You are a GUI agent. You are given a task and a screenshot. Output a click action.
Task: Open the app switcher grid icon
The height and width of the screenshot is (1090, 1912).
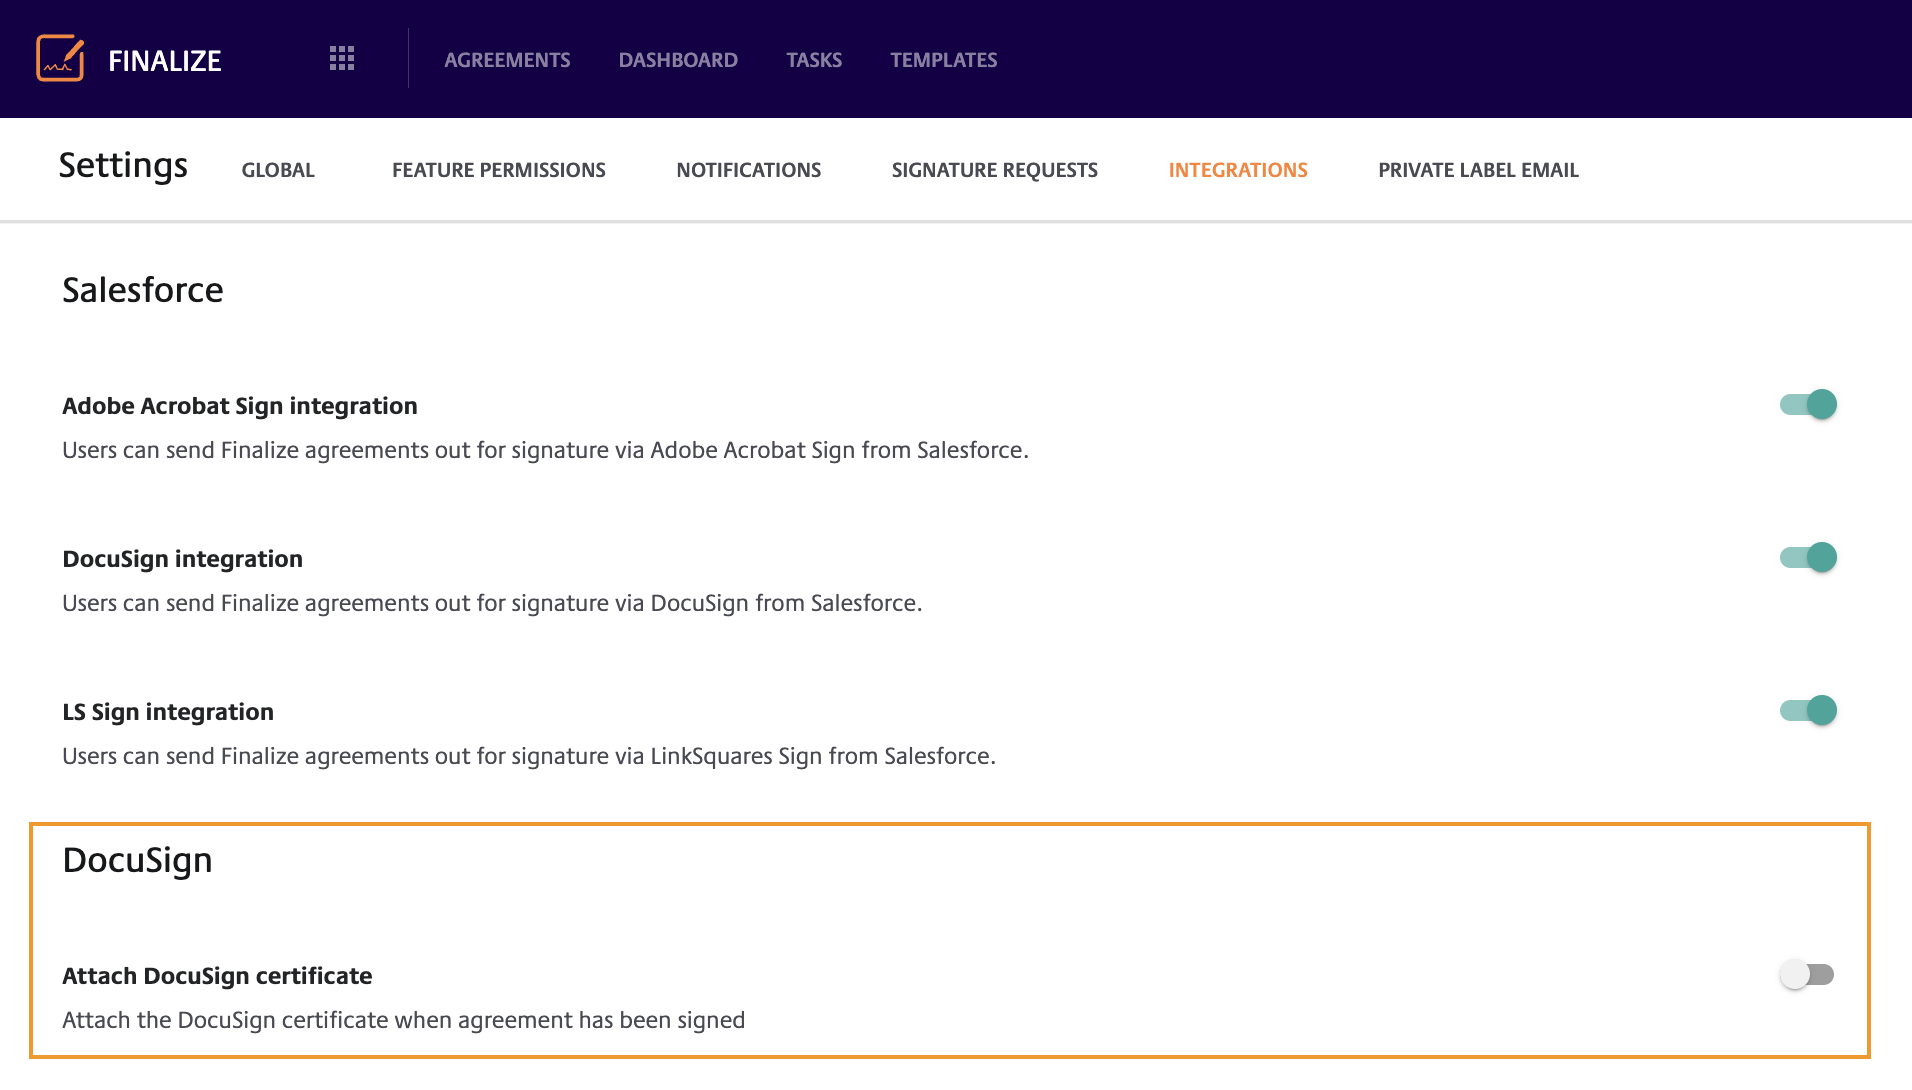[x=342, y=59]
